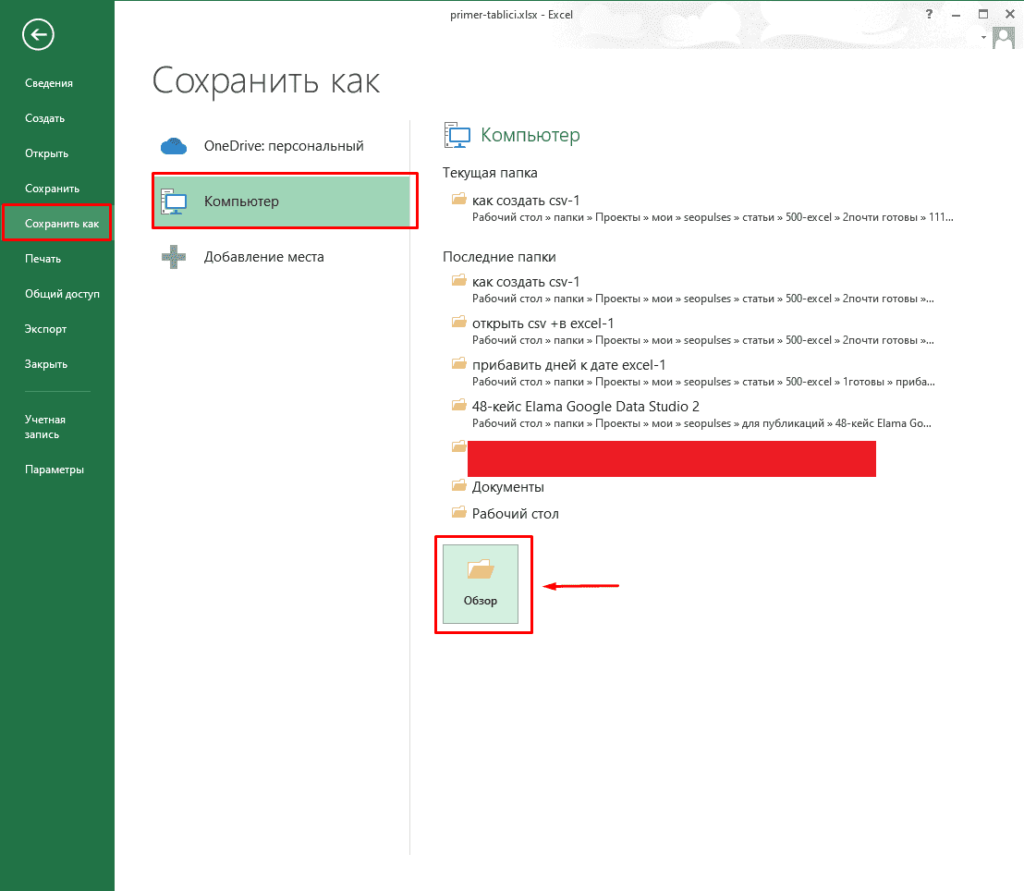Select the Печать menu item
Screen dimensions: 1024x891
click(x=43, y=258)
